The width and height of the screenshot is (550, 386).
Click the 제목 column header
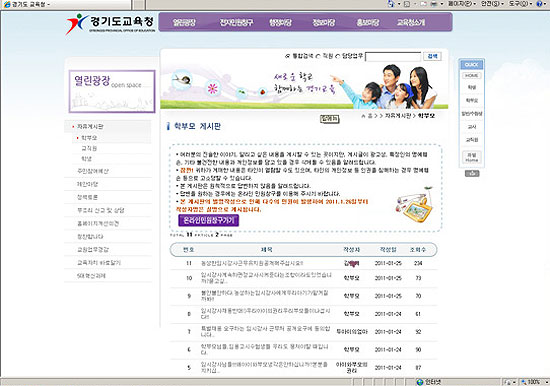pos(267,250)
